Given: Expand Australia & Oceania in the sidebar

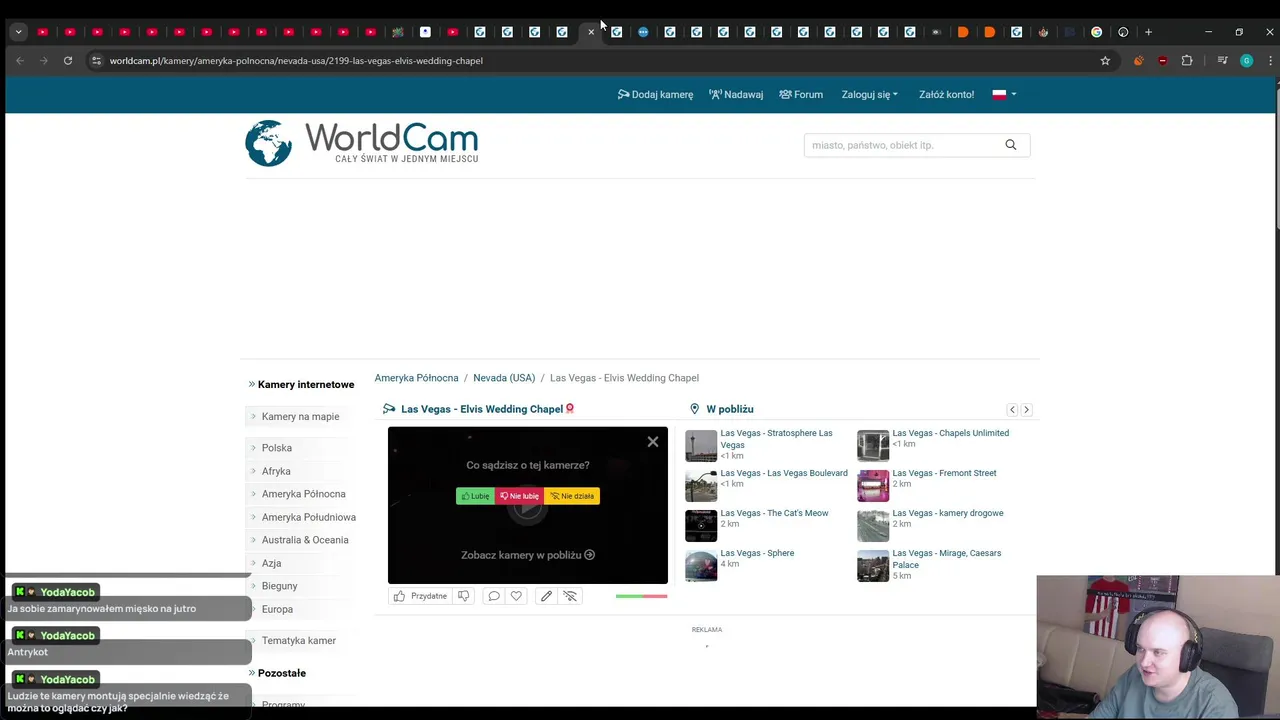Looking at the screenshot, I should (305, 540).
